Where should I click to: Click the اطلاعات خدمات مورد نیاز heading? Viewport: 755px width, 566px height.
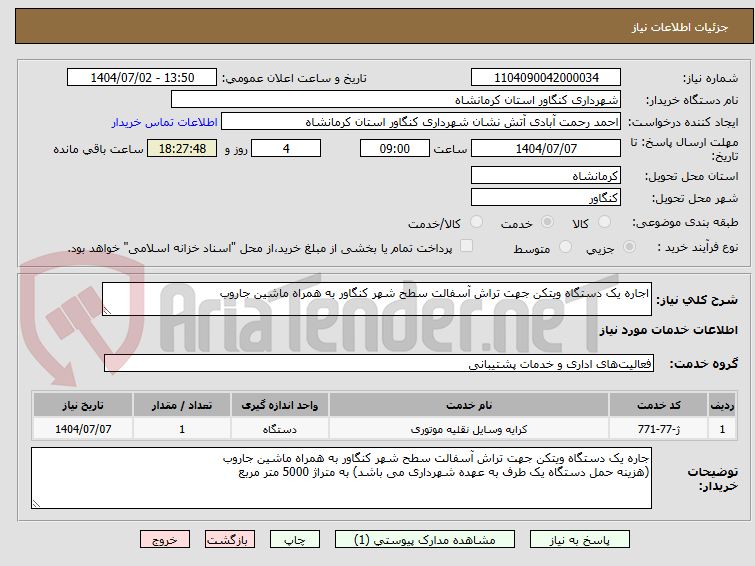click(x=668, y=330)
